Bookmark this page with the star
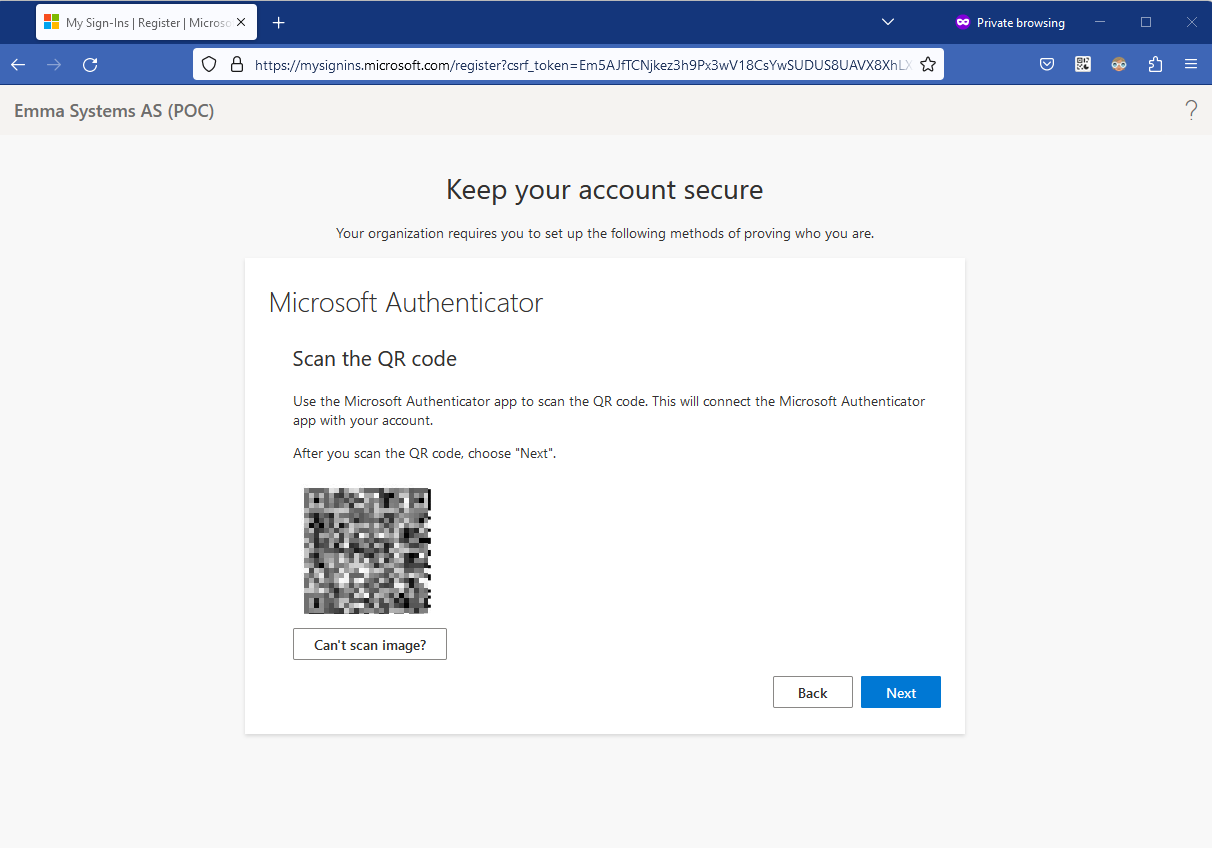The image size is (1212, 848). click(x=927, y=64)
